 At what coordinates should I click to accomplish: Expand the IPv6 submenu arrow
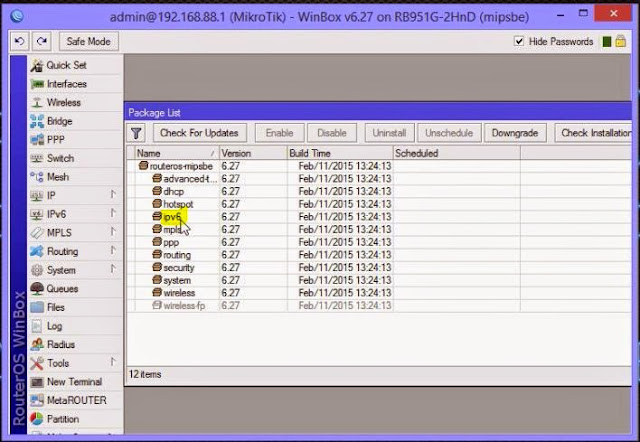pos(113,213)
